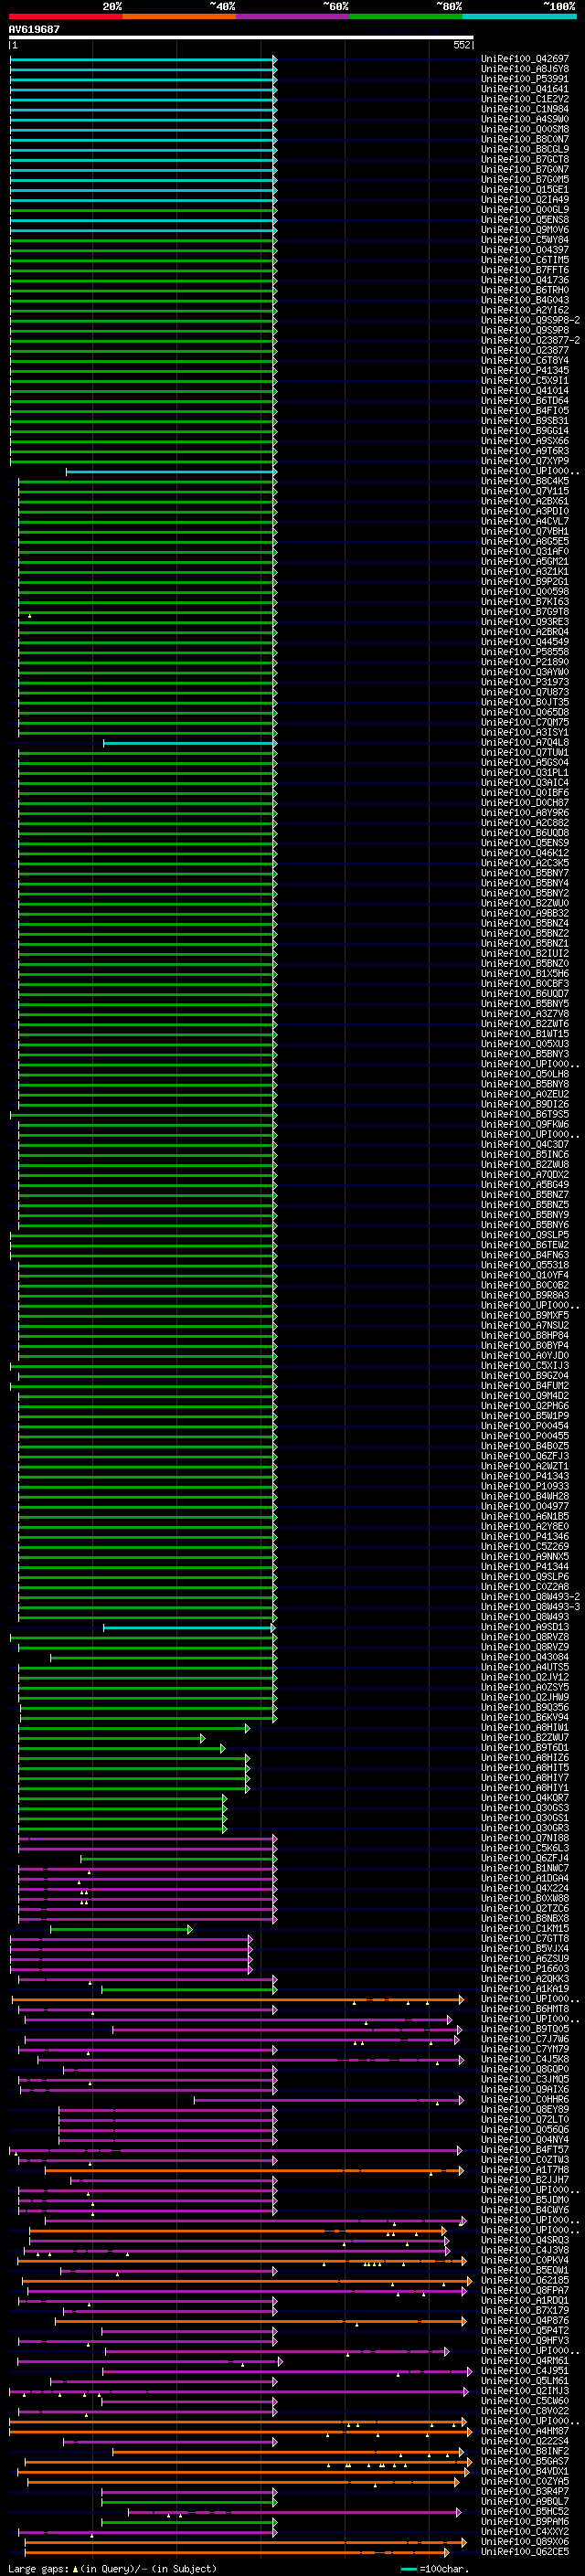
Task: Click hit label UniRef100_Q9M0V6
Action: (524, 230)
